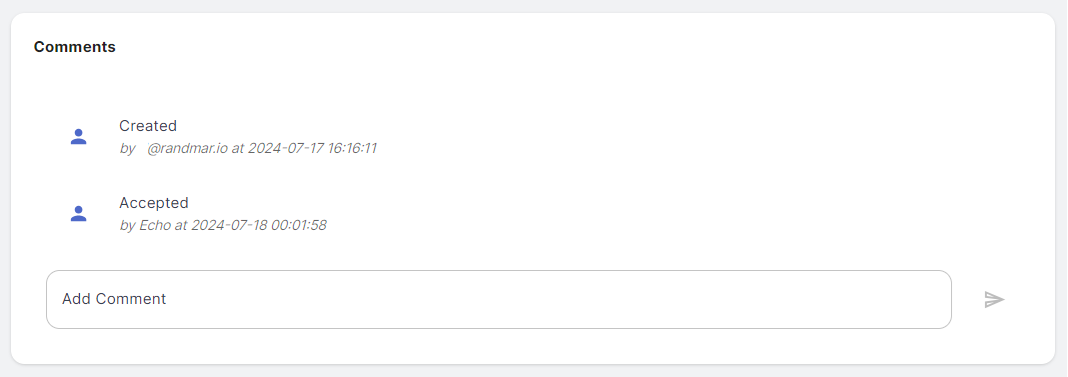The height and width of the screenshot is (377, 1068).
Task: Select the Created status label
Action: point(148,126)
